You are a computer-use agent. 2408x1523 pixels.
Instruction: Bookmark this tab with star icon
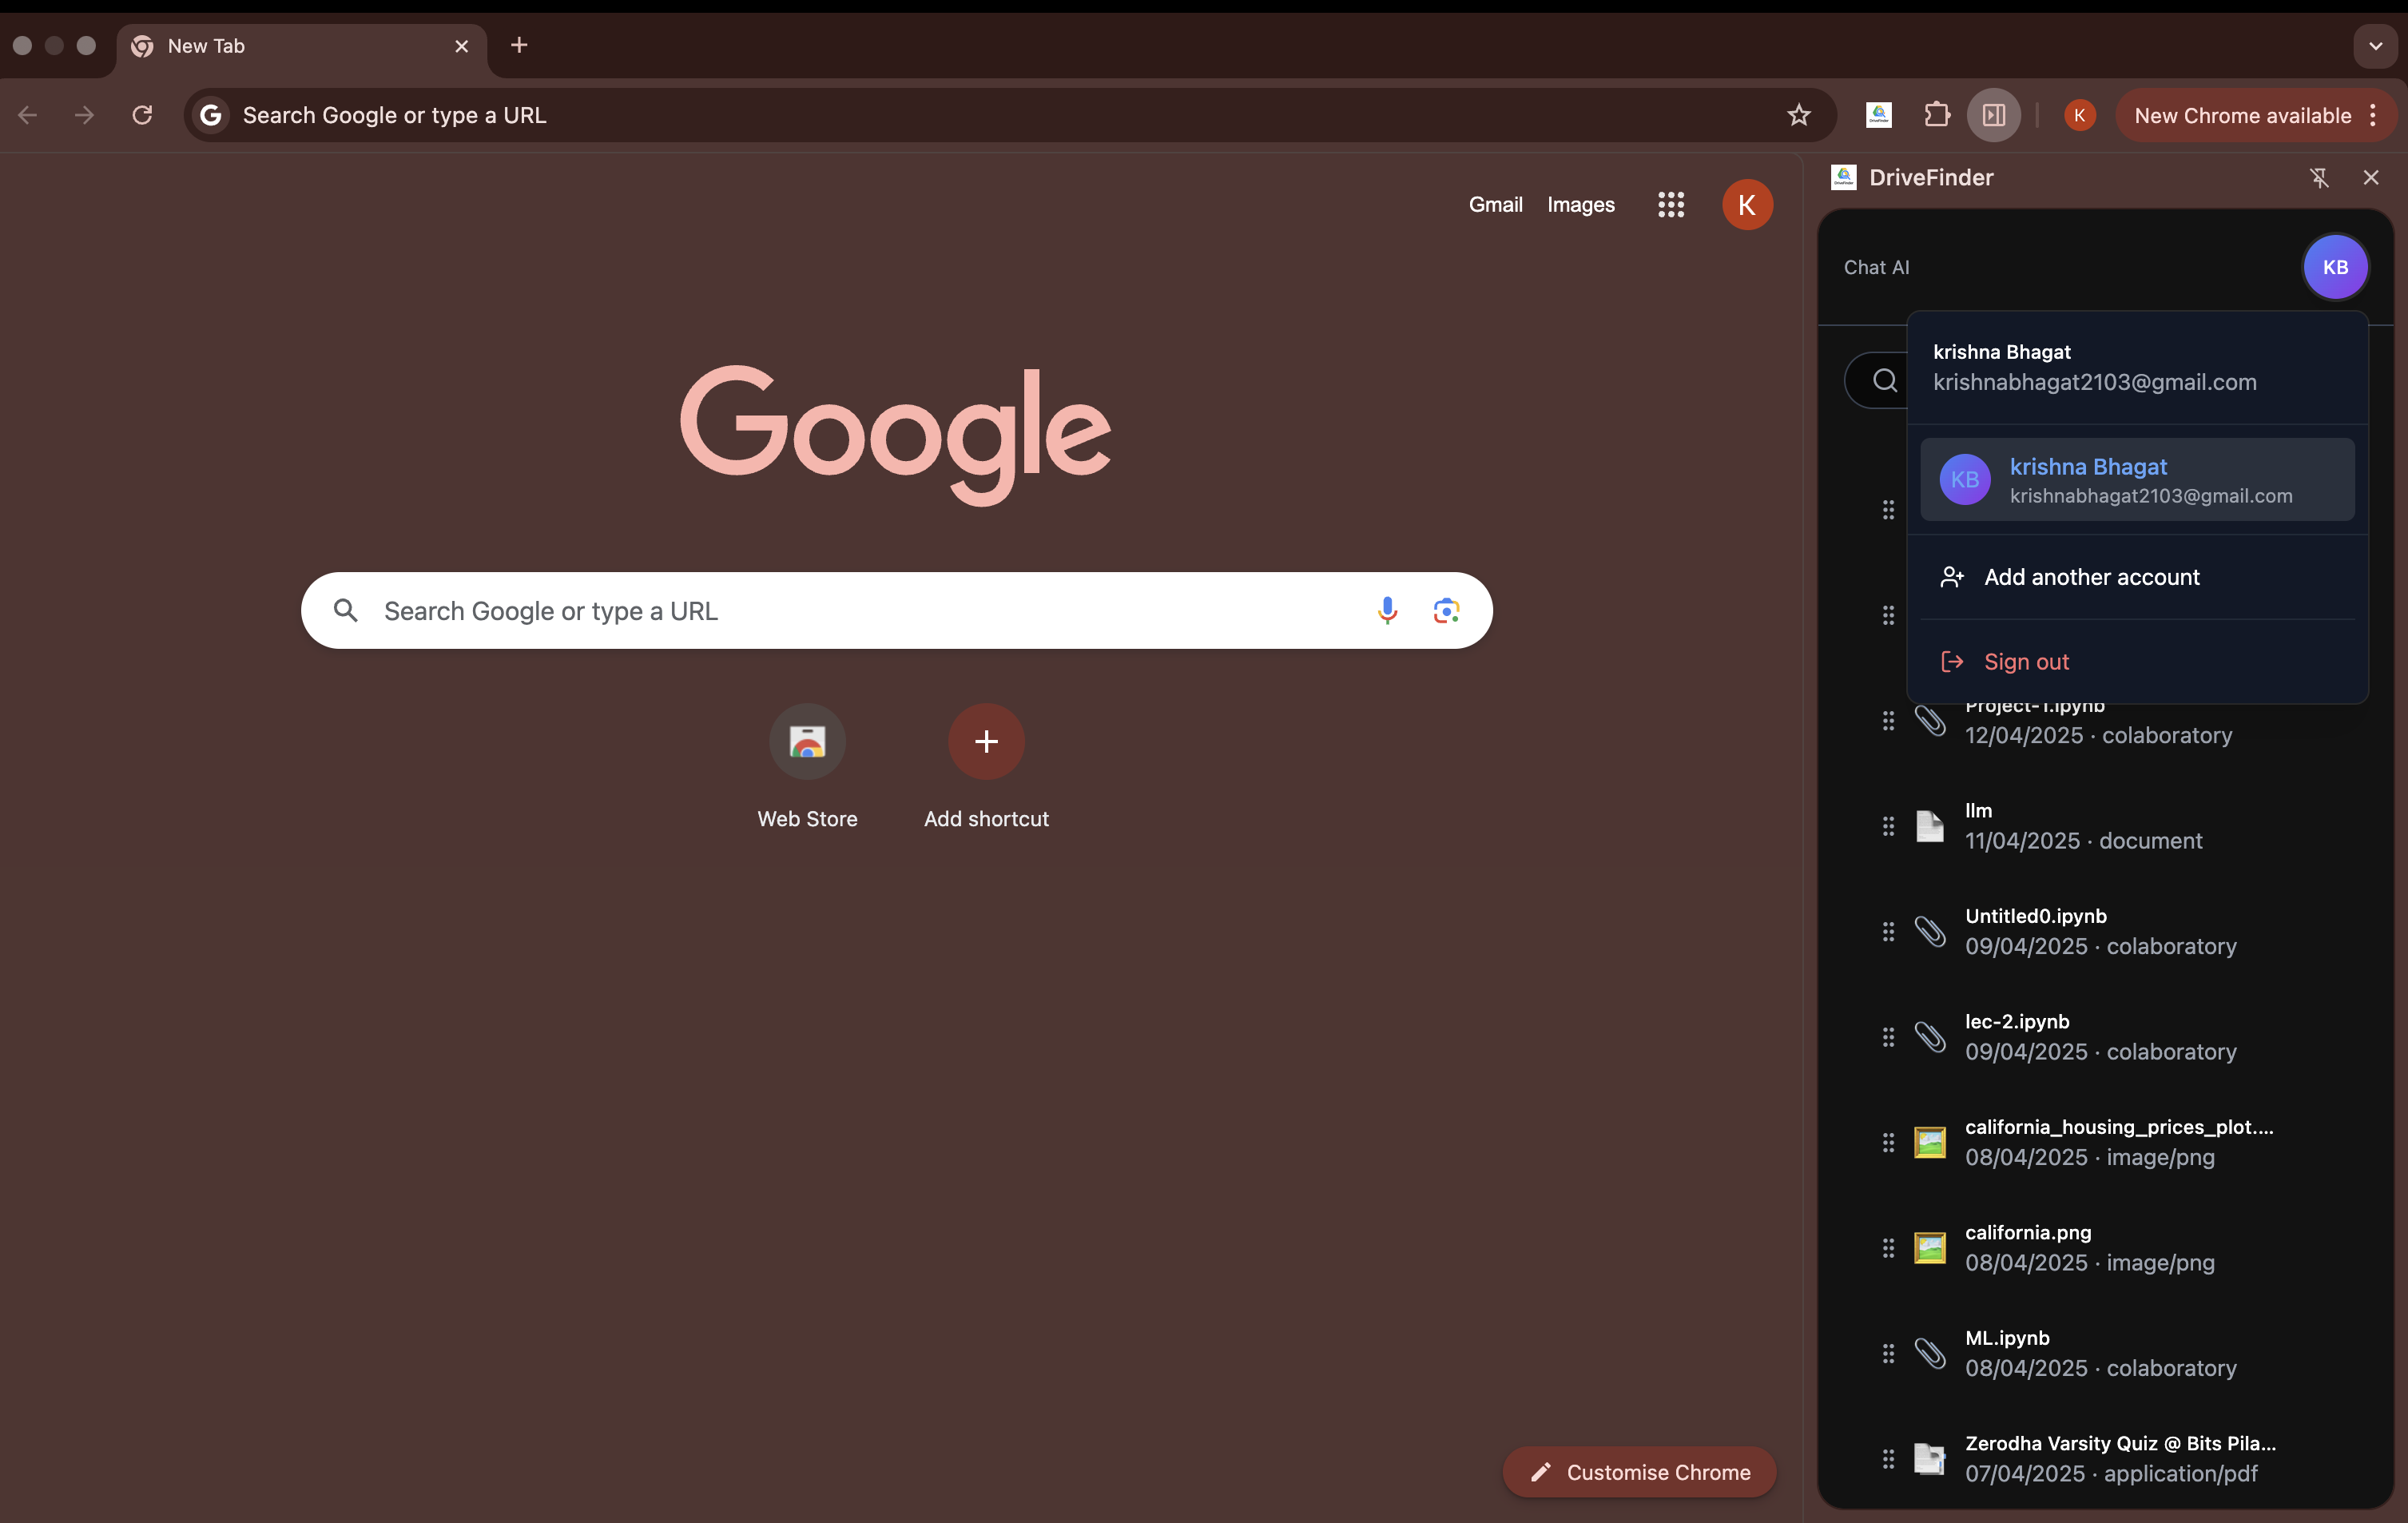(1798, 115)
